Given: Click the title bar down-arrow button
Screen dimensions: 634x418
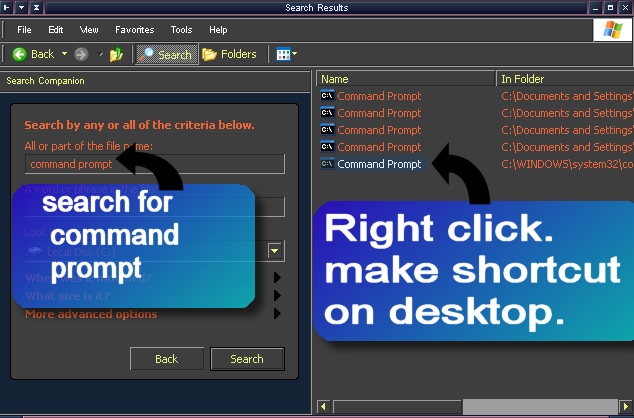Looking at the screenshot, I should click(x=21, y=7).
